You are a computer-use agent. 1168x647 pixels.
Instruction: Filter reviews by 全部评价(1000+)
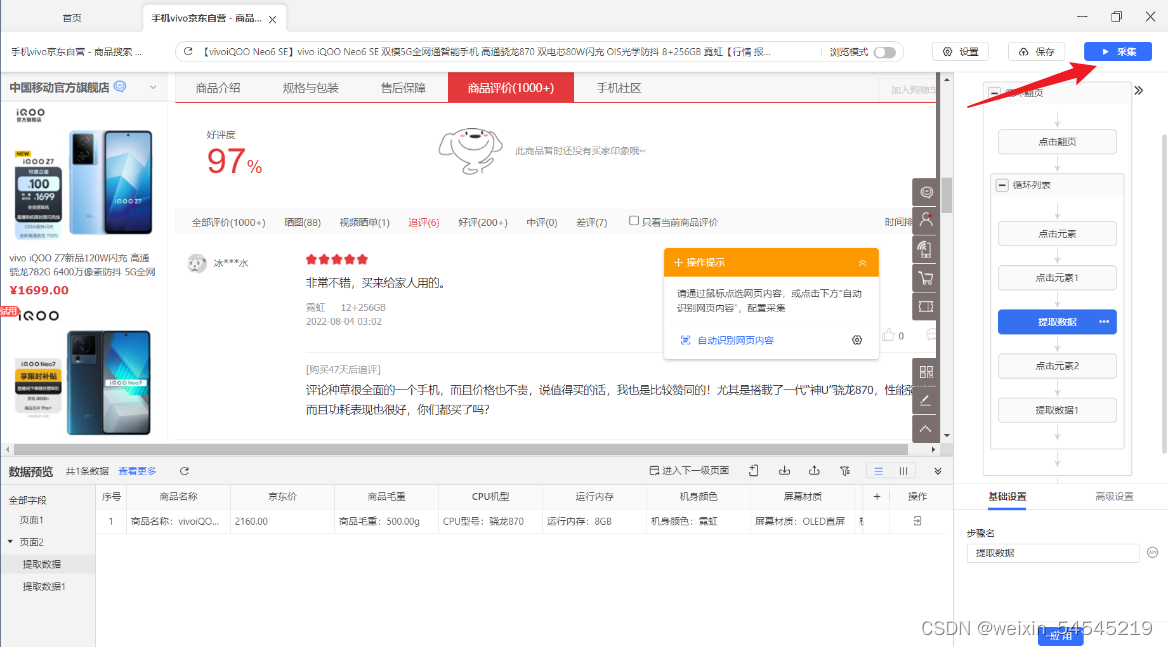click(x=228, y=223)
